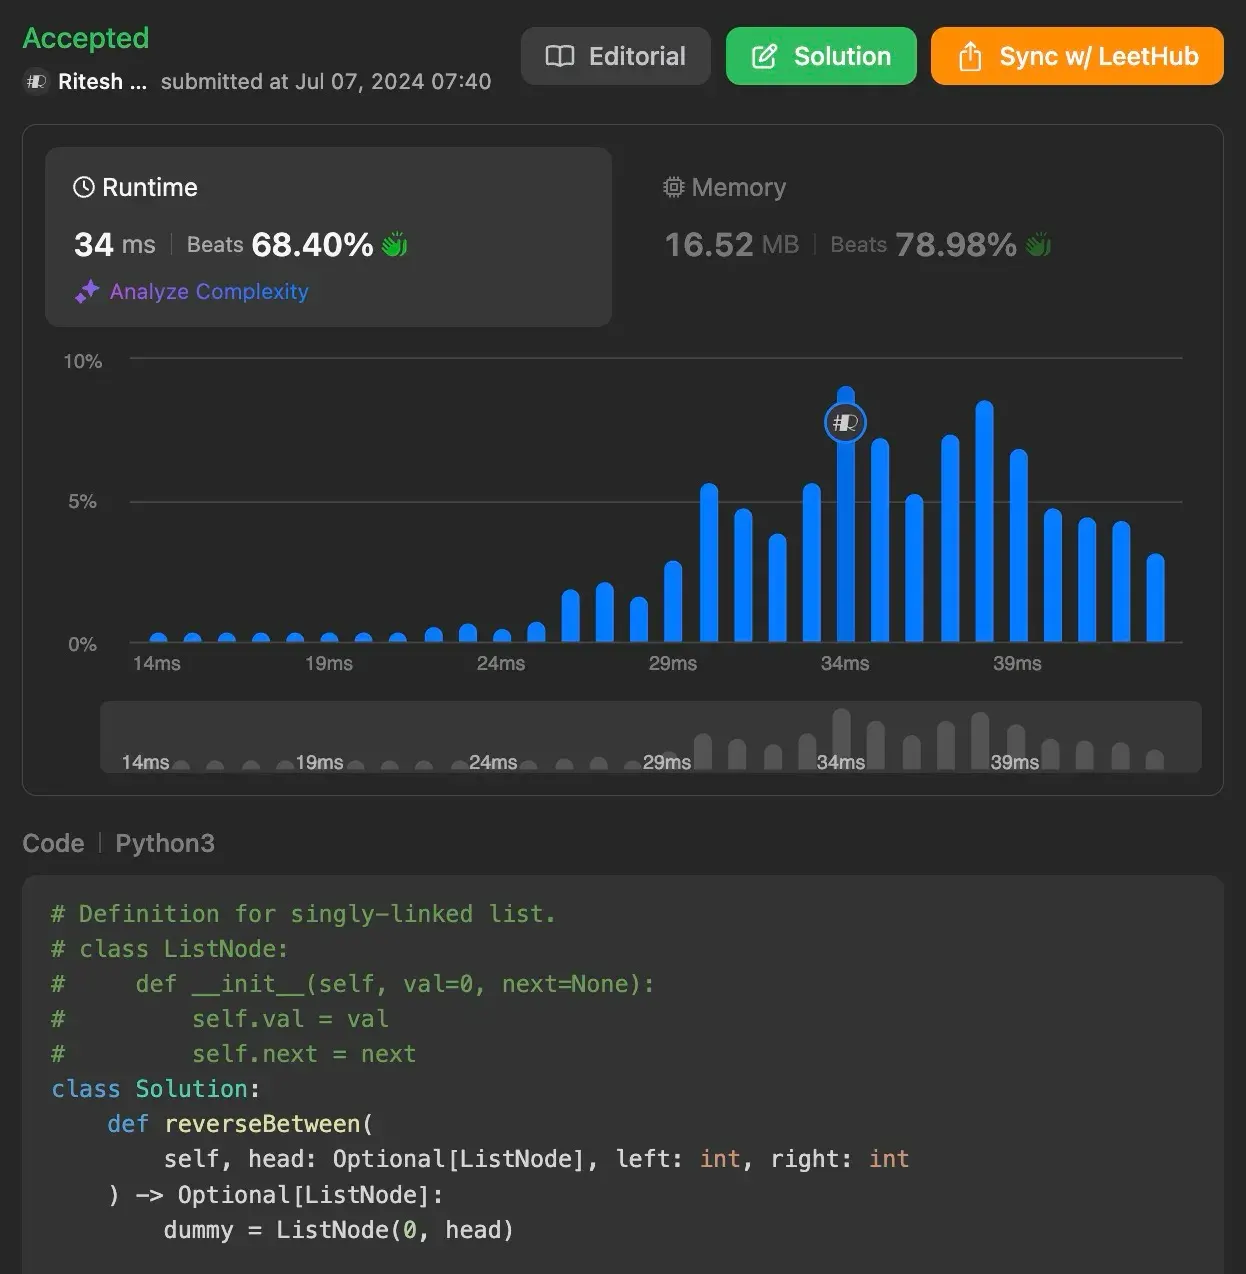Open Analyze Complexity
Image resolution: width=1246 pixels, height=1274 pixels.
coord(208,291)
